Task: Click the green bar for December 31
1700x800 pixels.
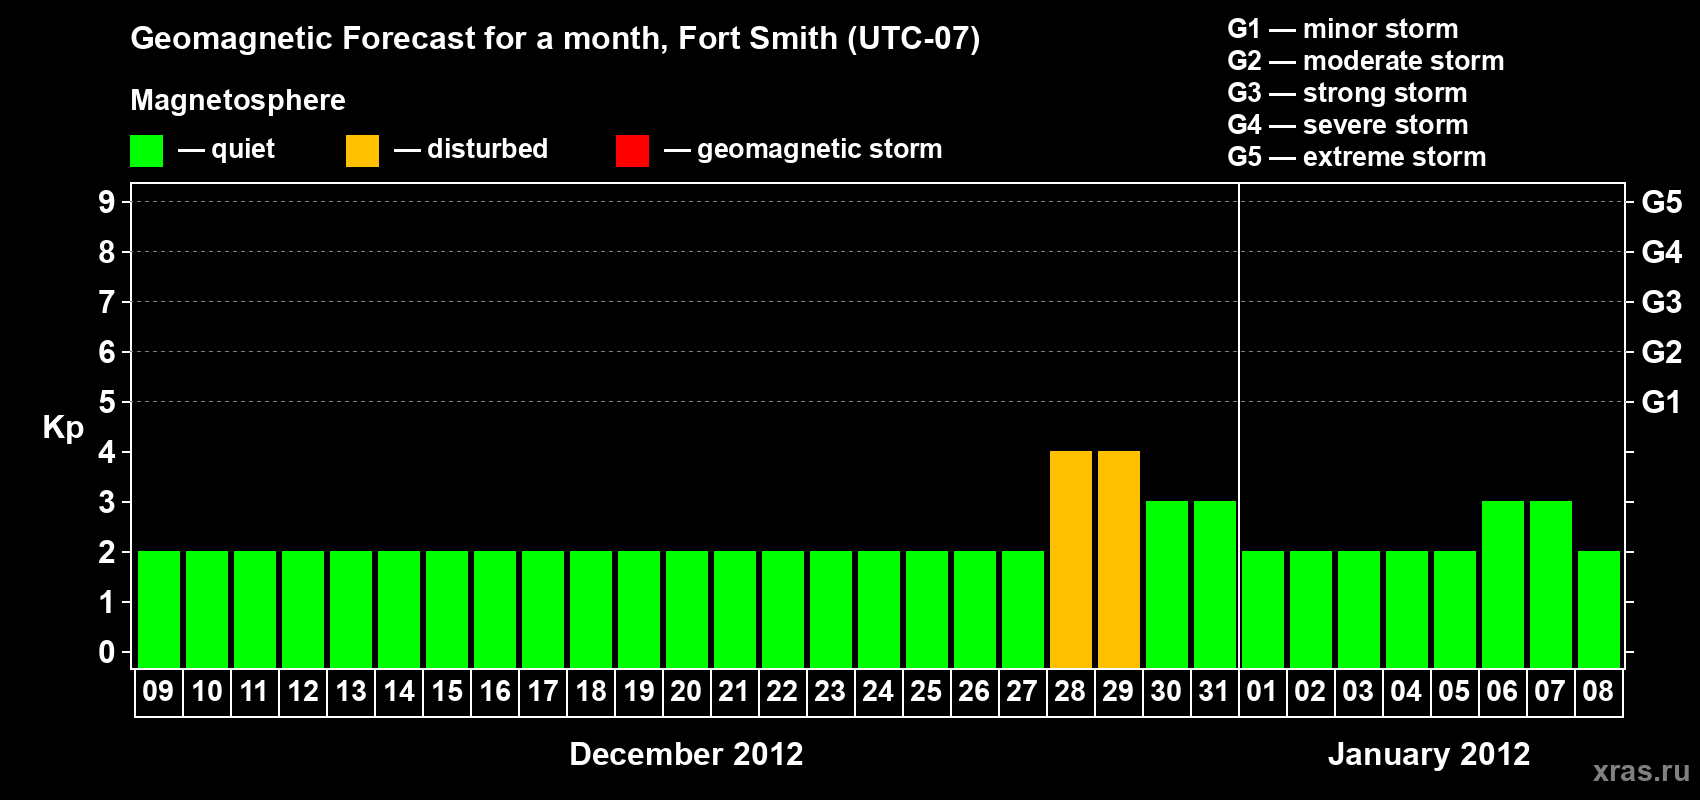Action: (1215, 584)
